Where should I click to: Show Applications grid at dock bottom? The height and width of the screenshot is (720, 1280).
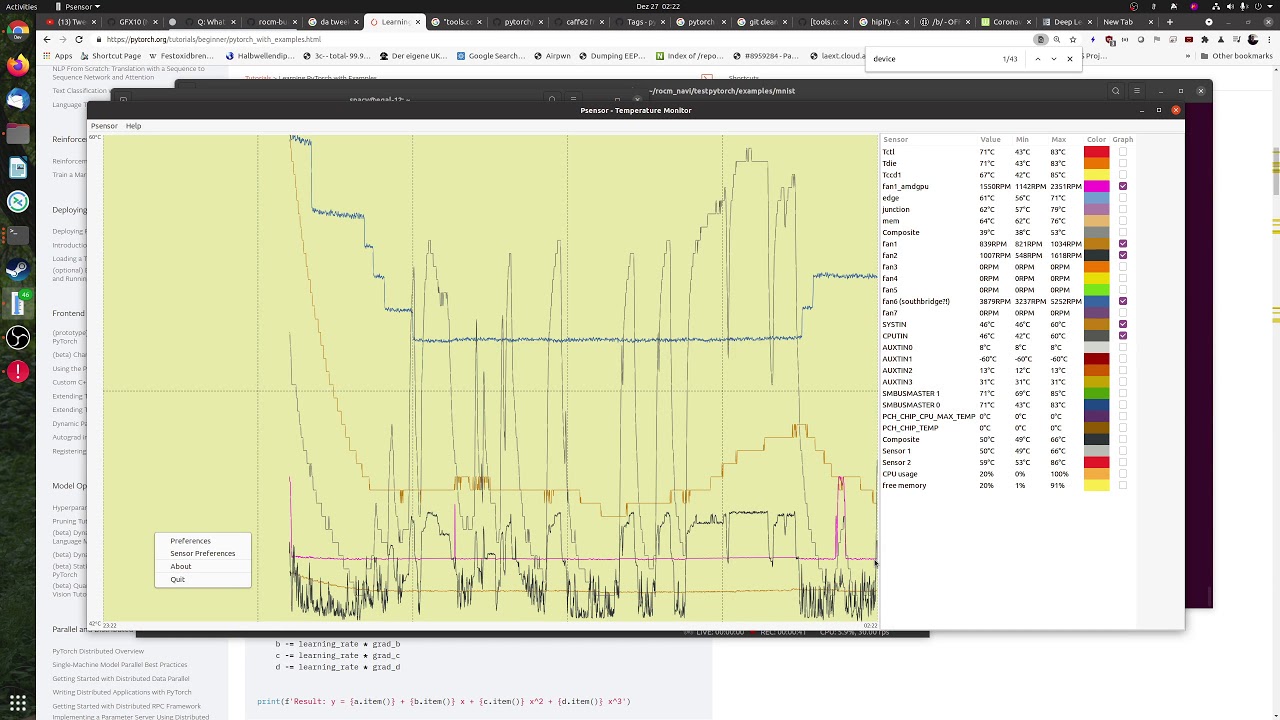pyautogui.click(x=18, y=703)
